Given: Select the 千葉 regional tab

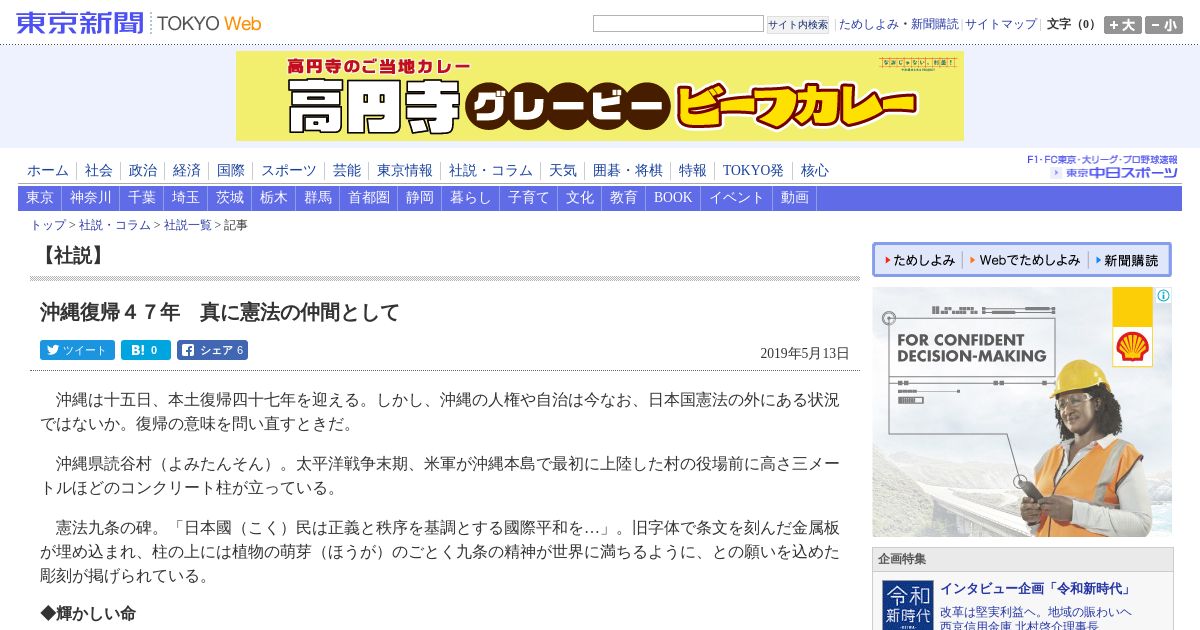Looking at the screenshot, I should pyautogui.click(x=142, y=198).
